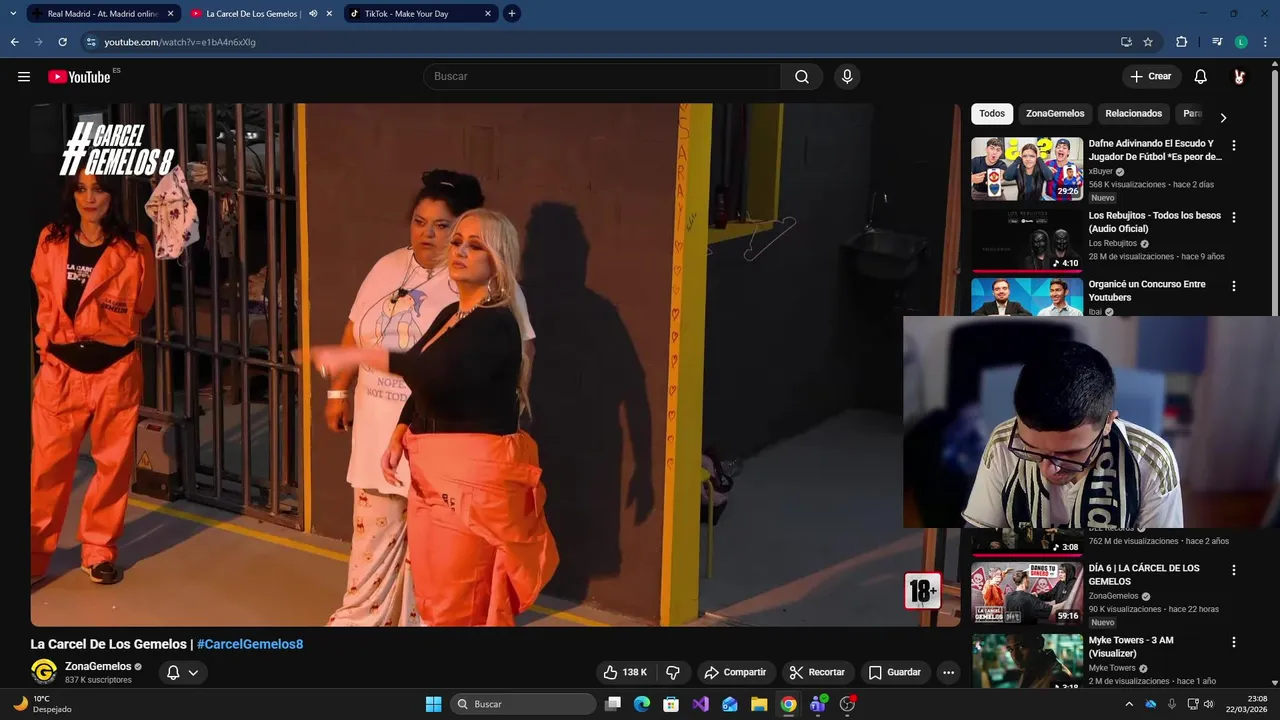Share the video via Compartir
Image resolution: width=1280 pixels, height=720 pixels.
[x=735, y=672]
